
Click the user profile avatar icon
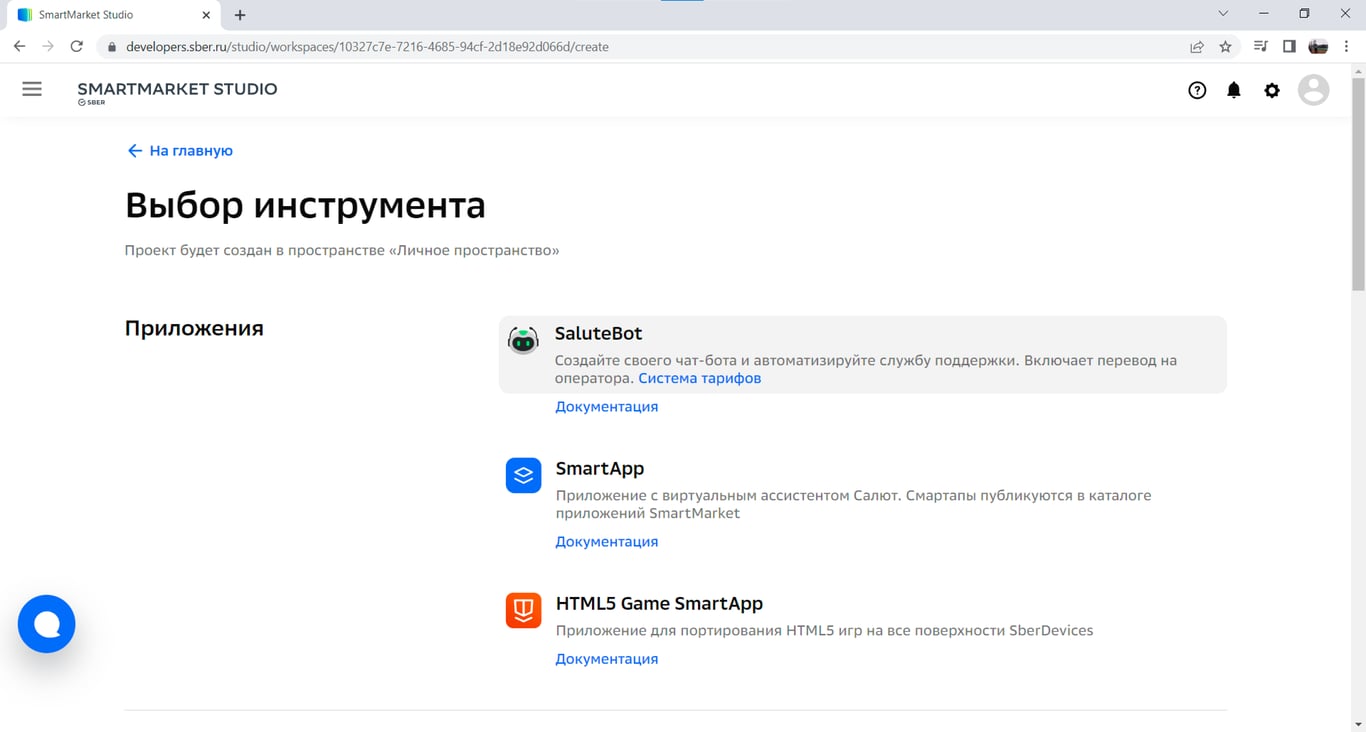1313,90
